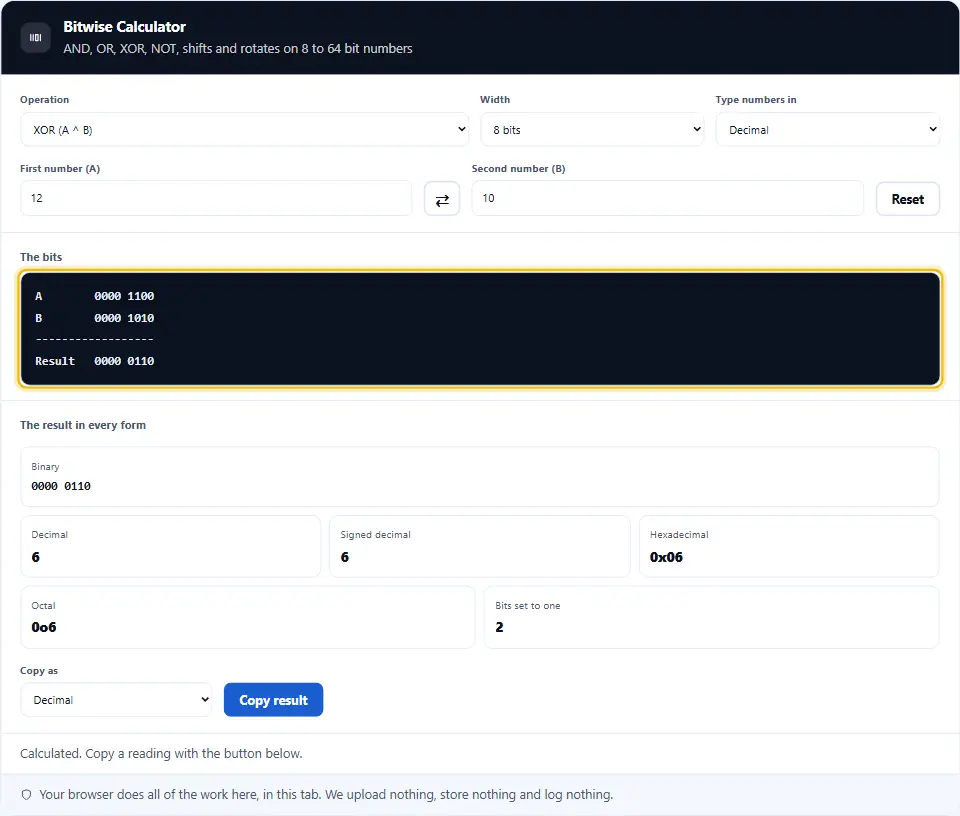
Task: Focus the Second number (B) input field
Action: pyautogui.click(x=667, y=198)
